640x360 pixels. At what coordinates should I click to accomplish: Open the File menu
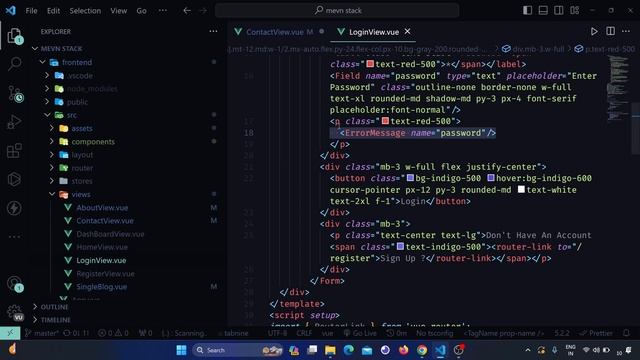tap(31, 11)
